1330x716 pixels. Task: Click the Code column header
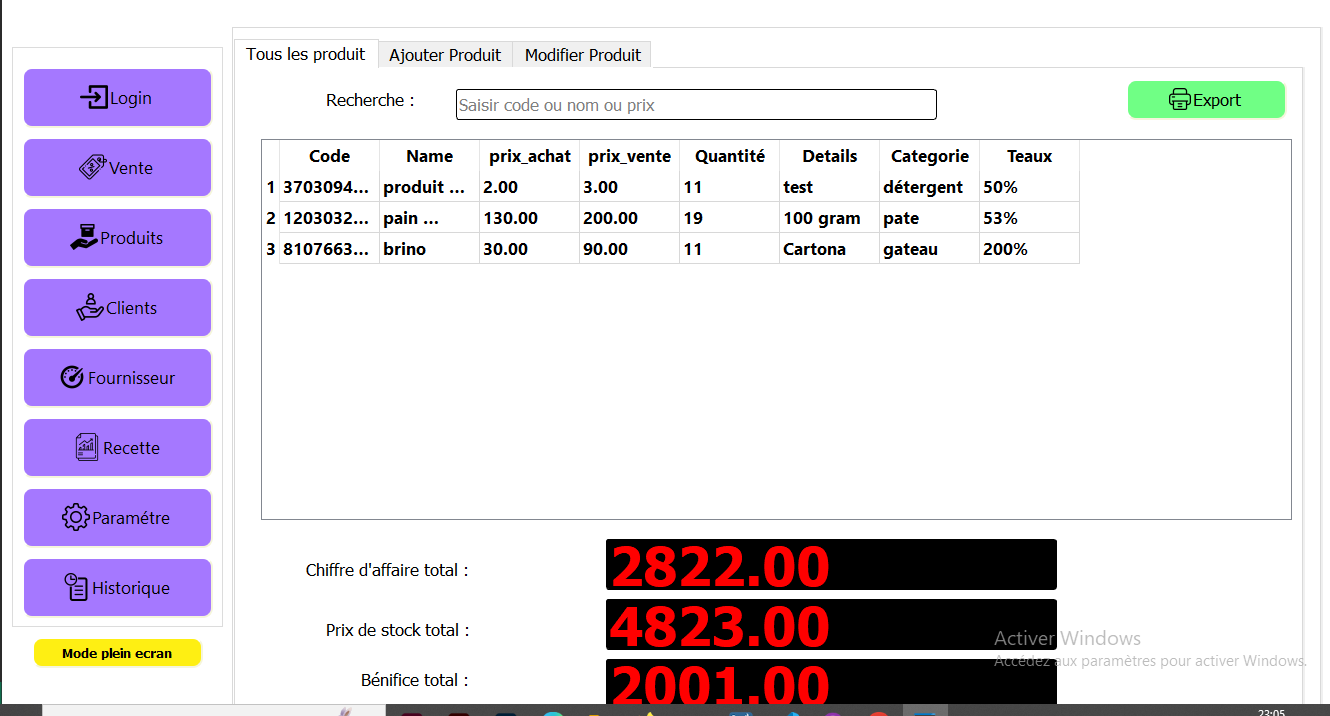[329, 156]
